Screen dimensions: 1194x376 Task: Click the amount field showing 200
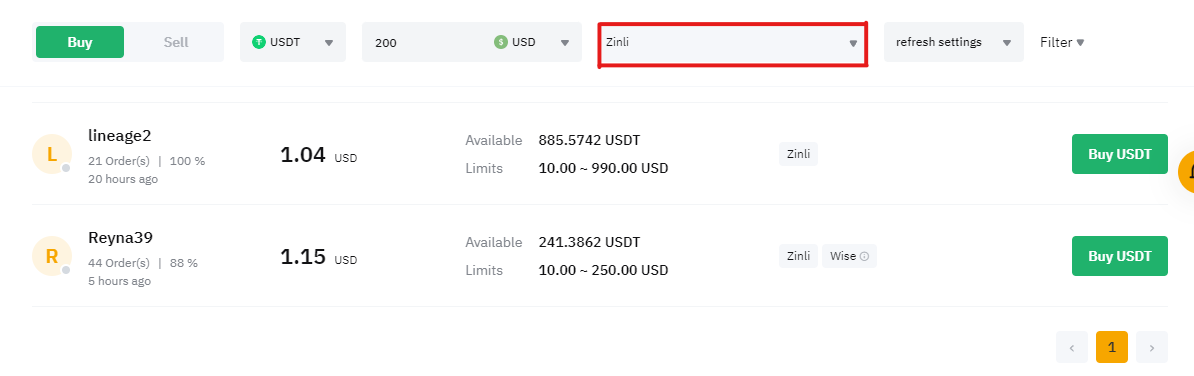[x=426, y=43]
